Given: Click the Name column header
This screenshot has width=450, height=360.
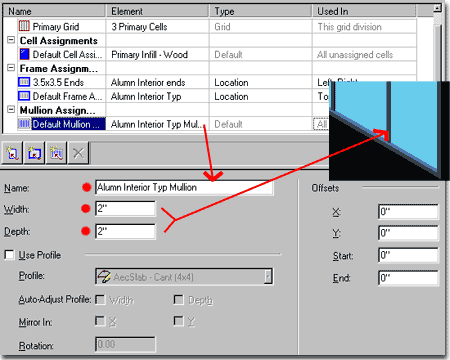Looking at the screenshot, I should pyautogui.click(x=55, y=11).
